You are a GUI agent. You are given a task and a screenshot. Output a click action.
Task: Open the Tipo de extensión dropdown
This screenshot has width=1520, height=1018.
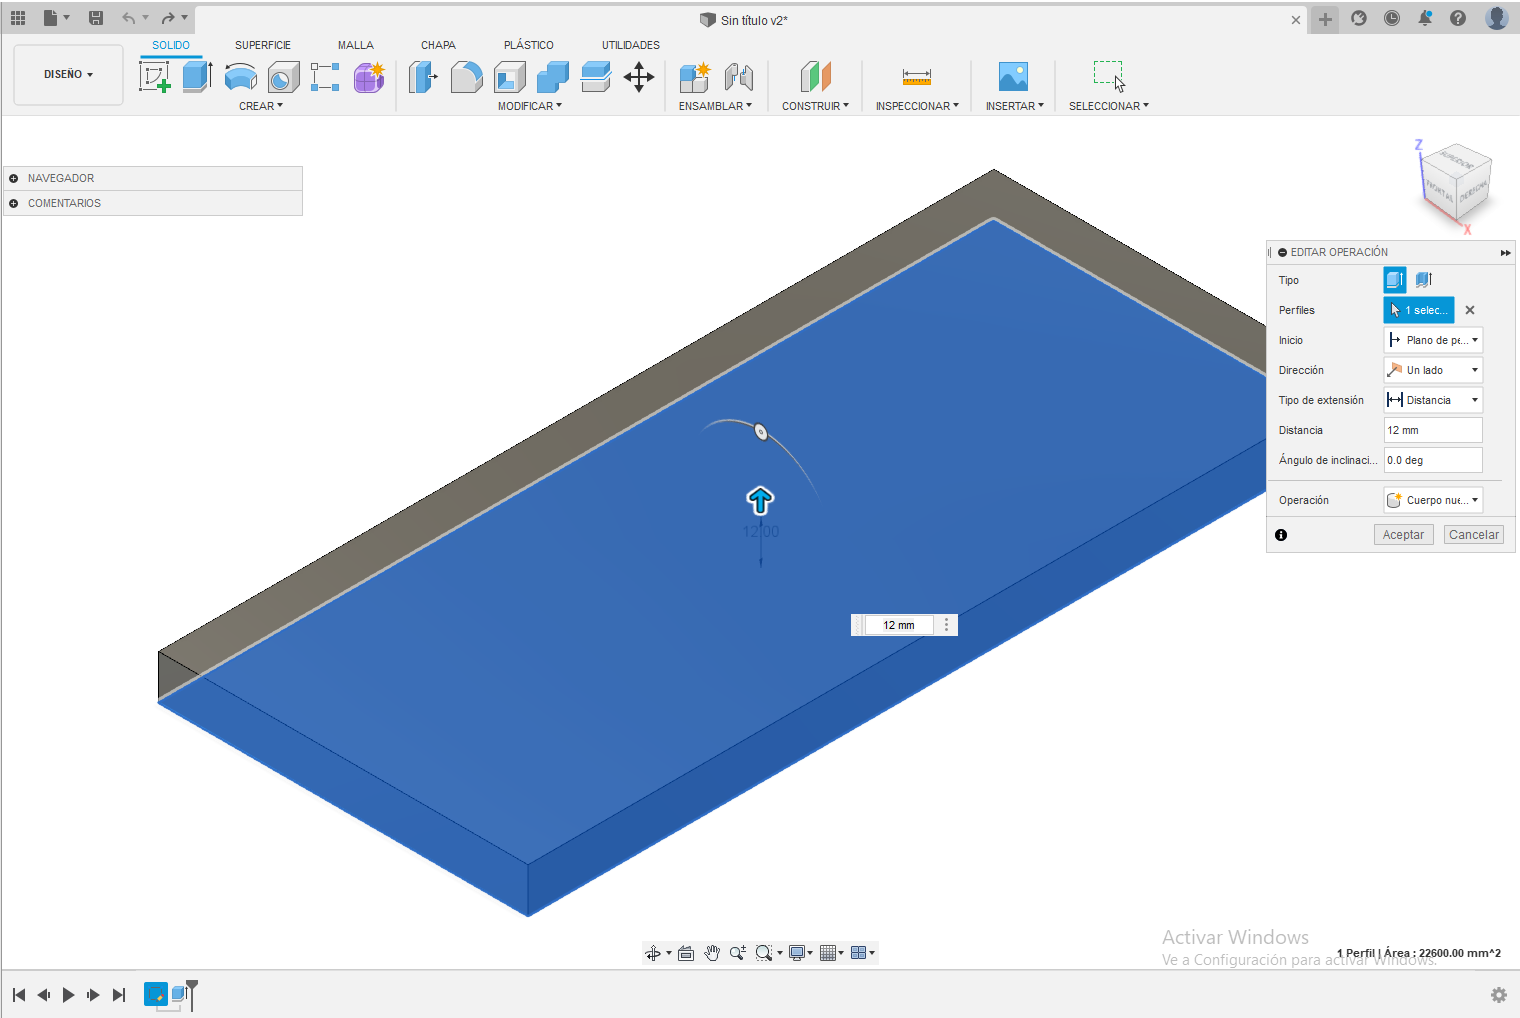tap(1433, 400)
